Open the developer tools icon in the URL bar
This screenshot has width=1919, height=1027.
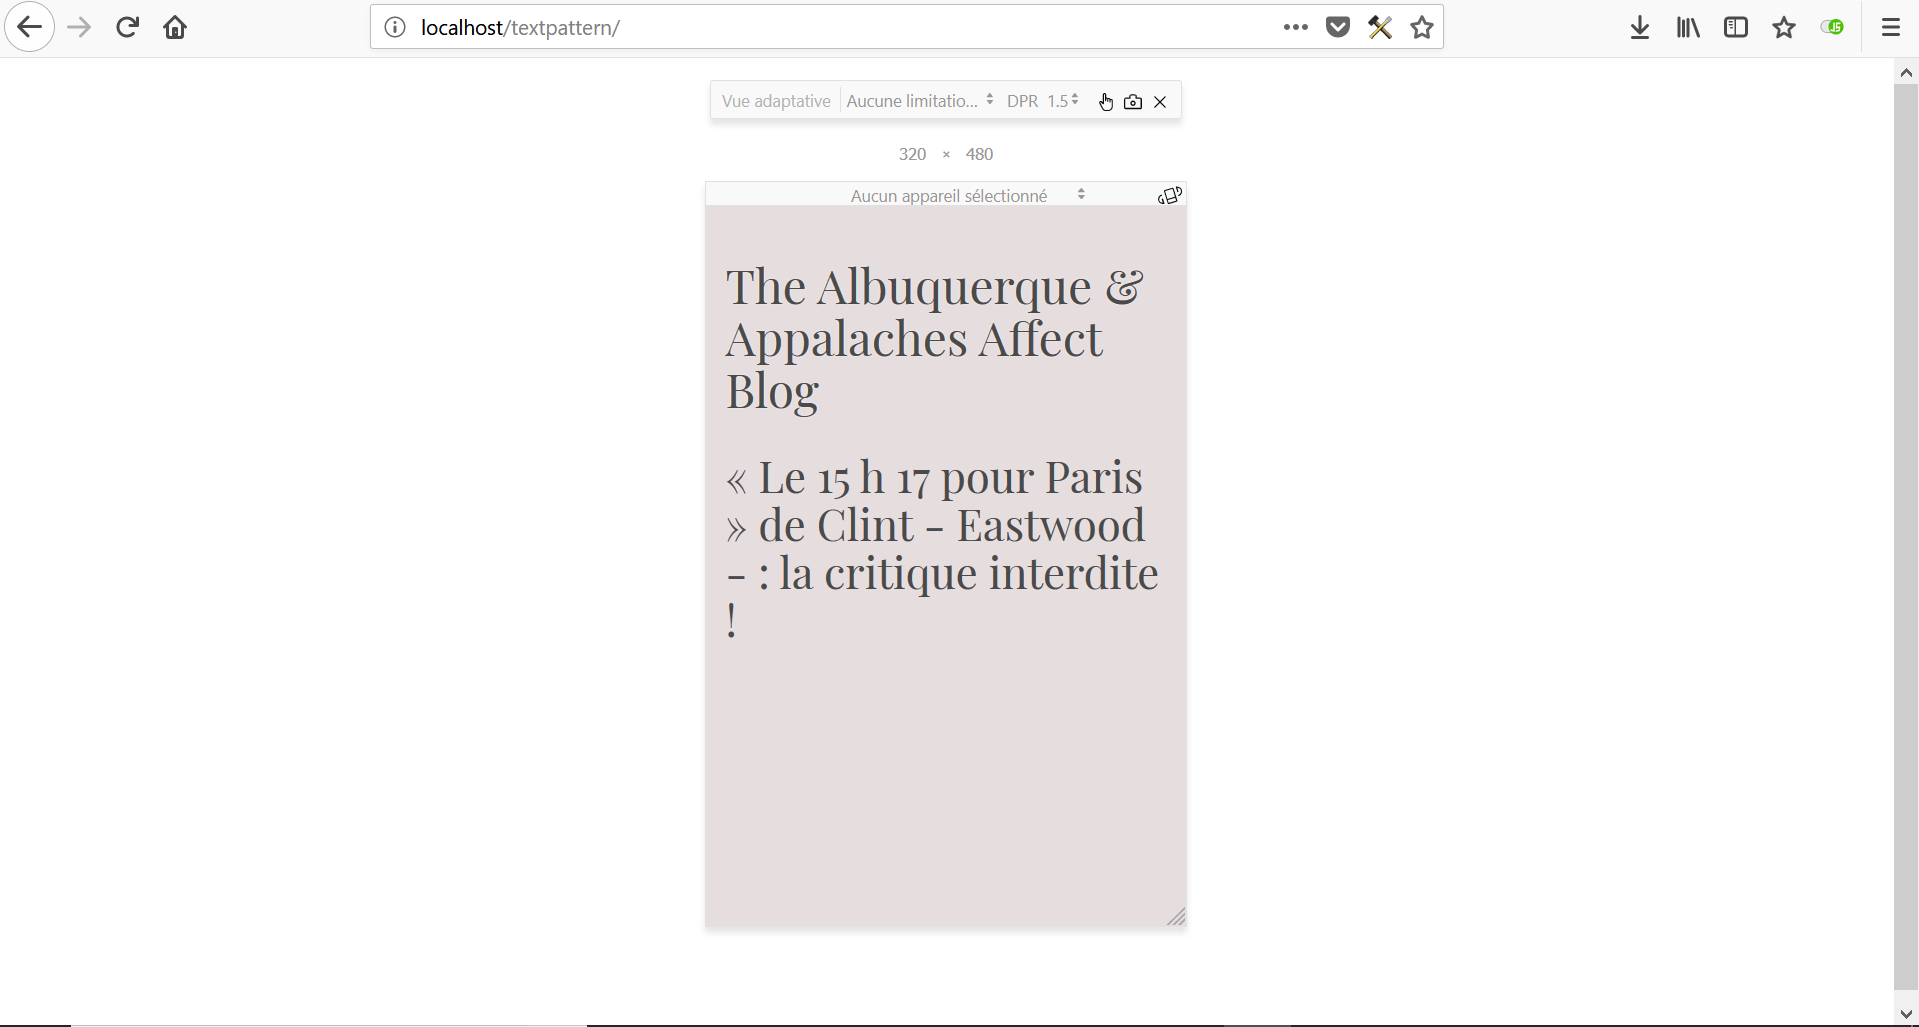coord(1380,27)
